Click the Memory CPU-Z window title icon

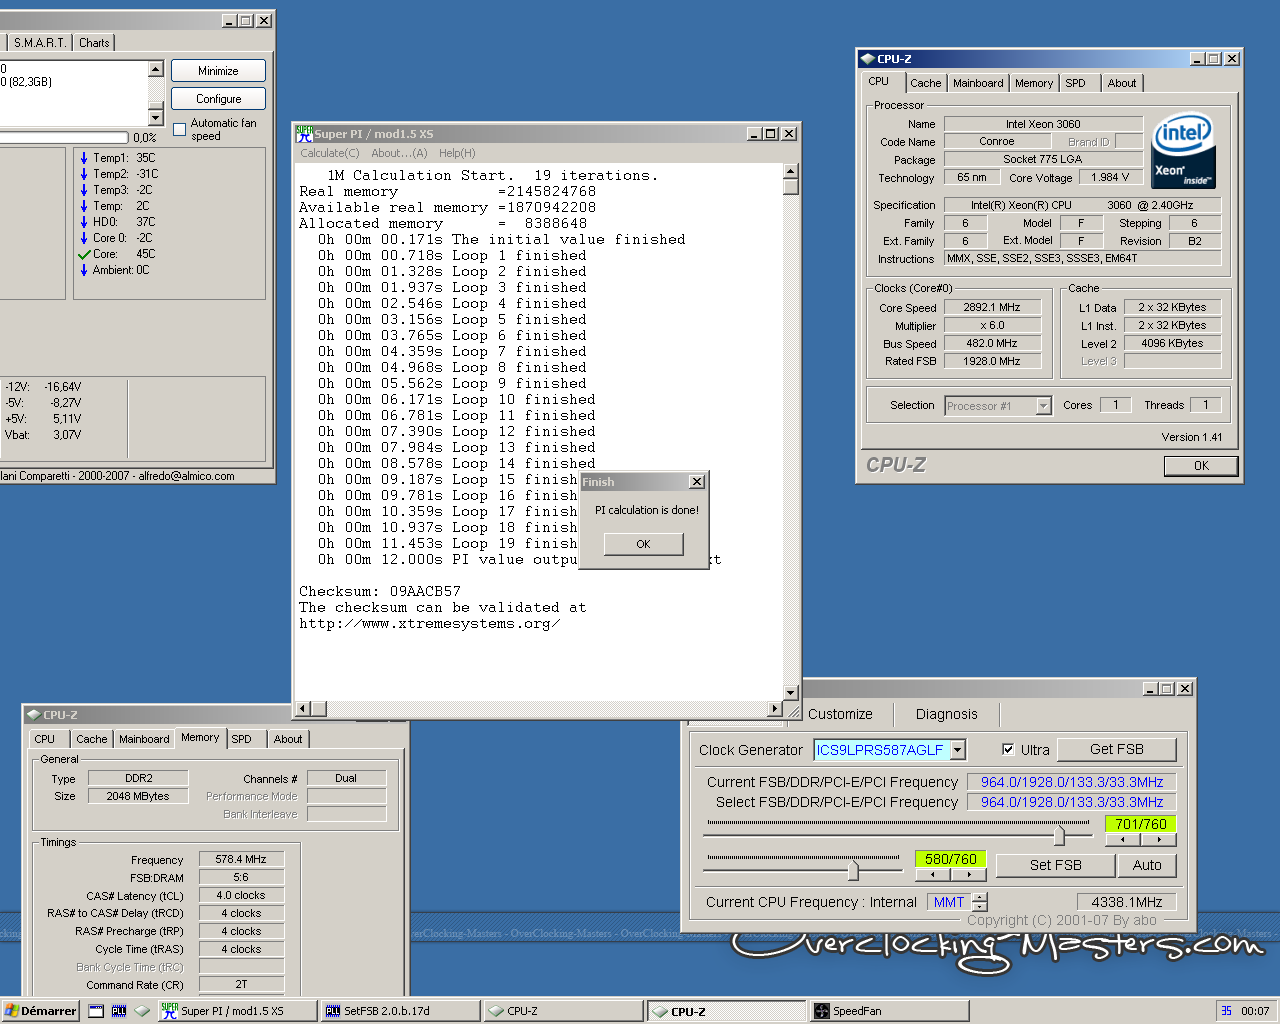point(33,715)
